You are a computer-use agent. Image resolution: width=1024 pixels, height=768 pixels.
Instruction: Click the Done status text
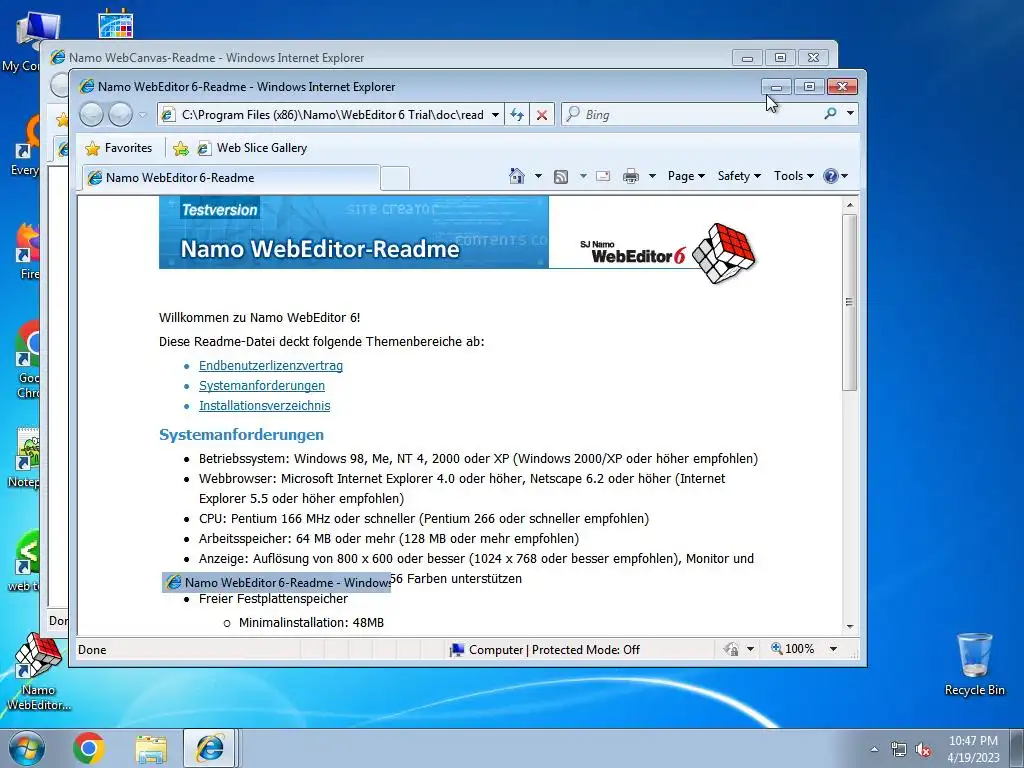tap(92, 650)
